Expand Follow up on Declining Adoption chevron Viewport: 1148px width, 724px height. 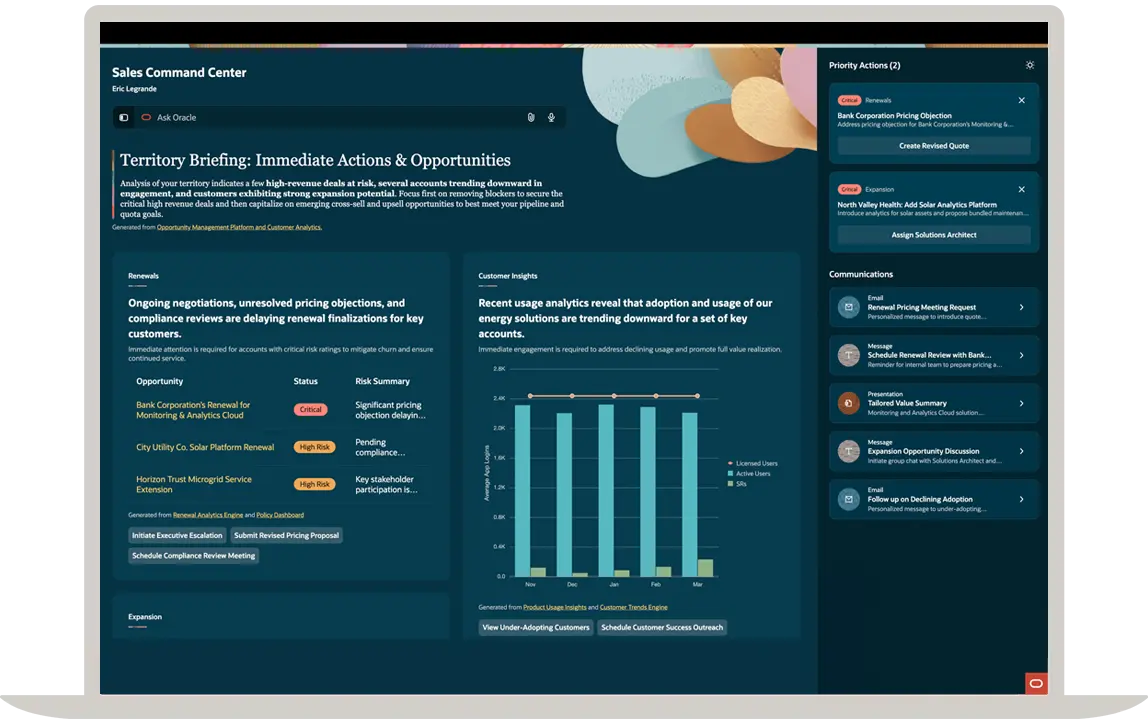pos(1021,499)
